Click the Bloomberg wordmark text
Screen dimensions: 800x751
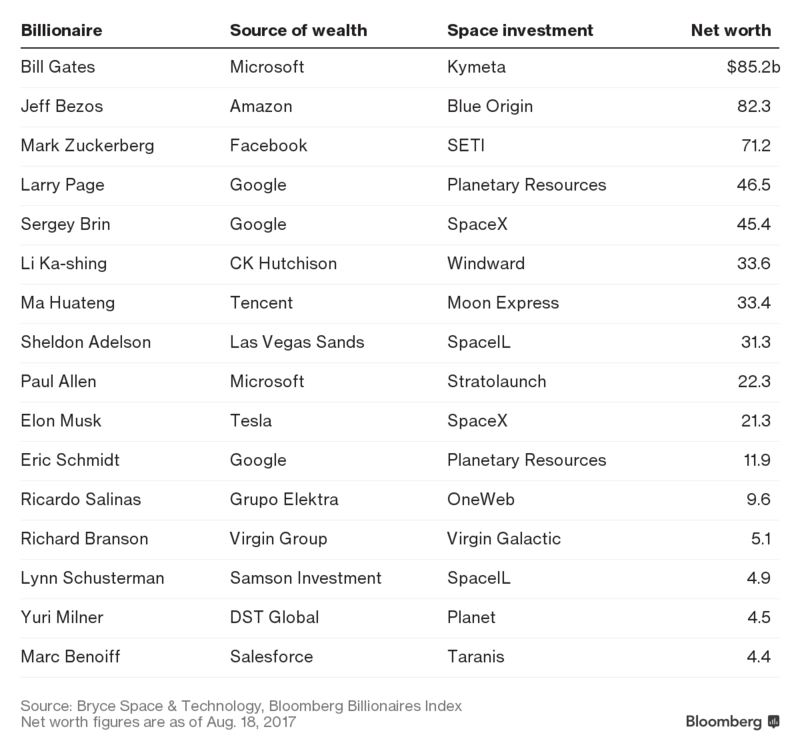point(724,721)
